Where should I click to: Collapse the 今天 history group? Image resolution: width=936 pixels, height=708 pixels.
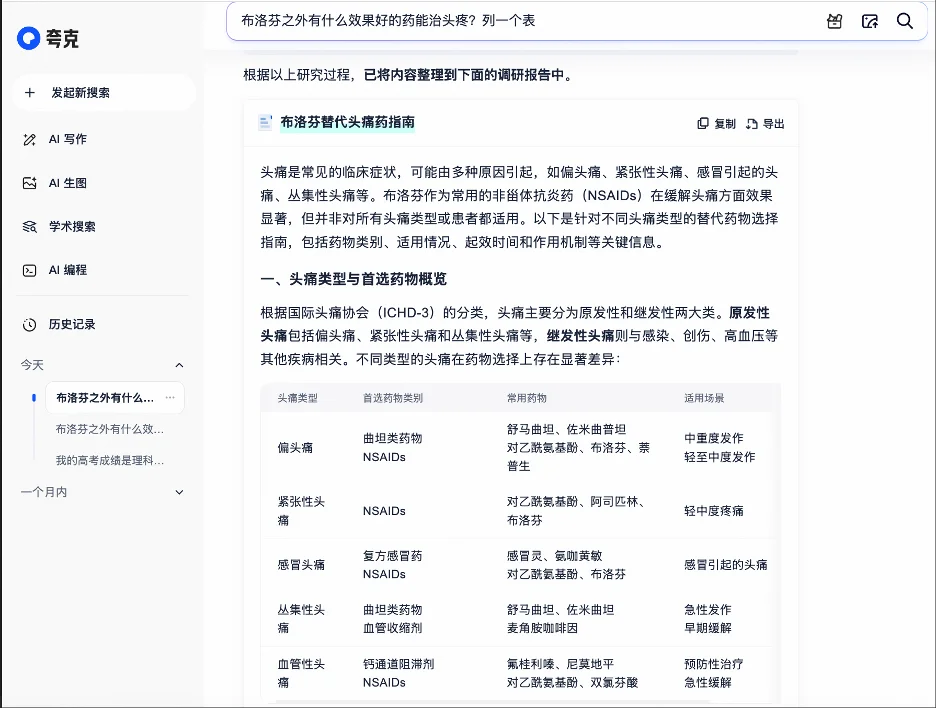pyautogui.click(x=179, y=365)
